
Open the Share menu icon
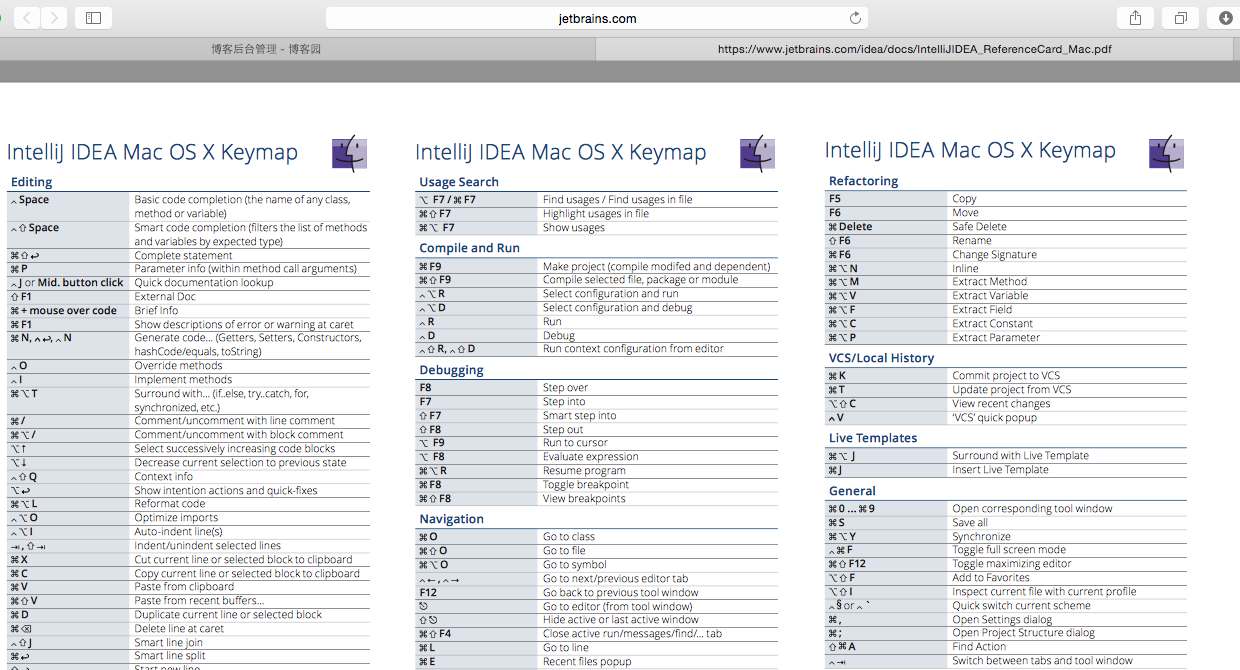click(x=1135, y=17)
